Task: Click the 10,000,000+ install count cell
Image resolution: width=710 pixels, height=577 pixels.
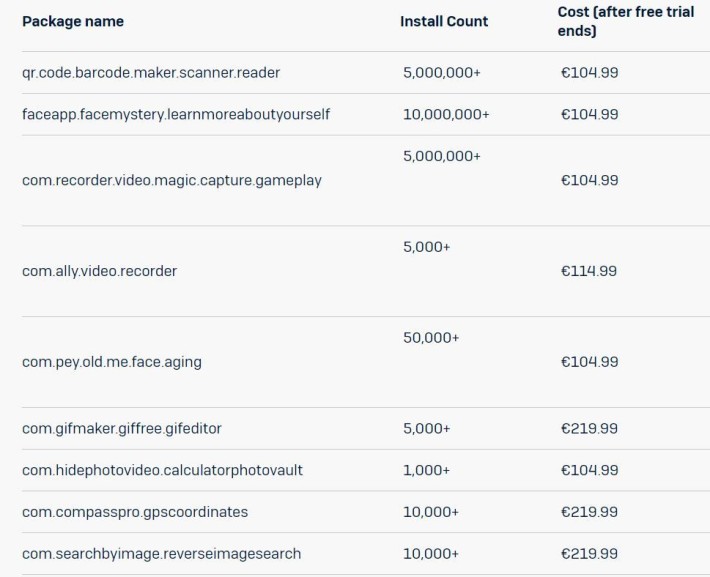Action: click(446, 115)
